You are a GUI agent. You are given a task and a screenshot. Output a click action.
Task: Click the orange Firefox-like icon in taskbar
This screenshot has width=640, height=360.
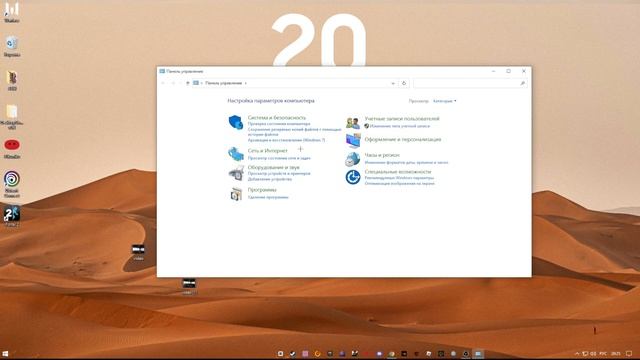[x=317, y=353]
